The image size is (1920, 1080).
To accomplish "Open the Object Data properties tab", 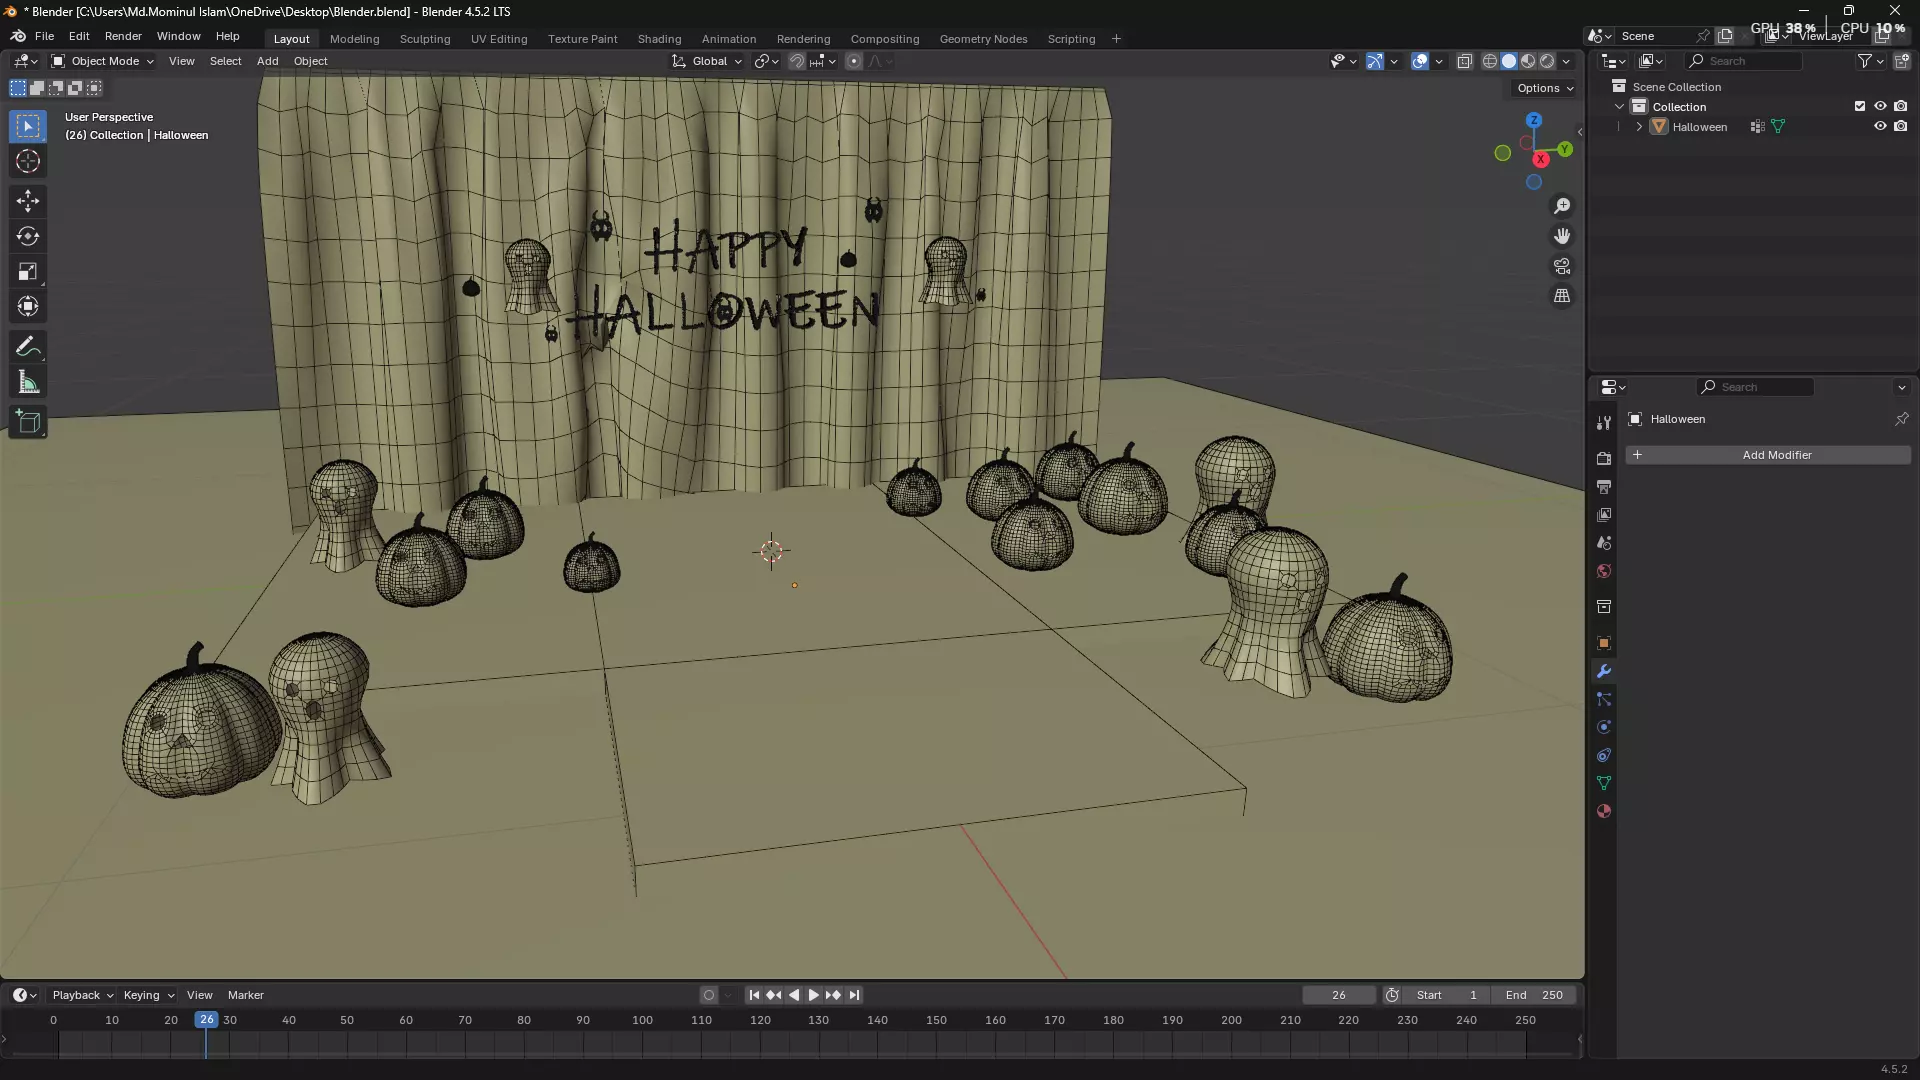I will tap(1604, 783).
